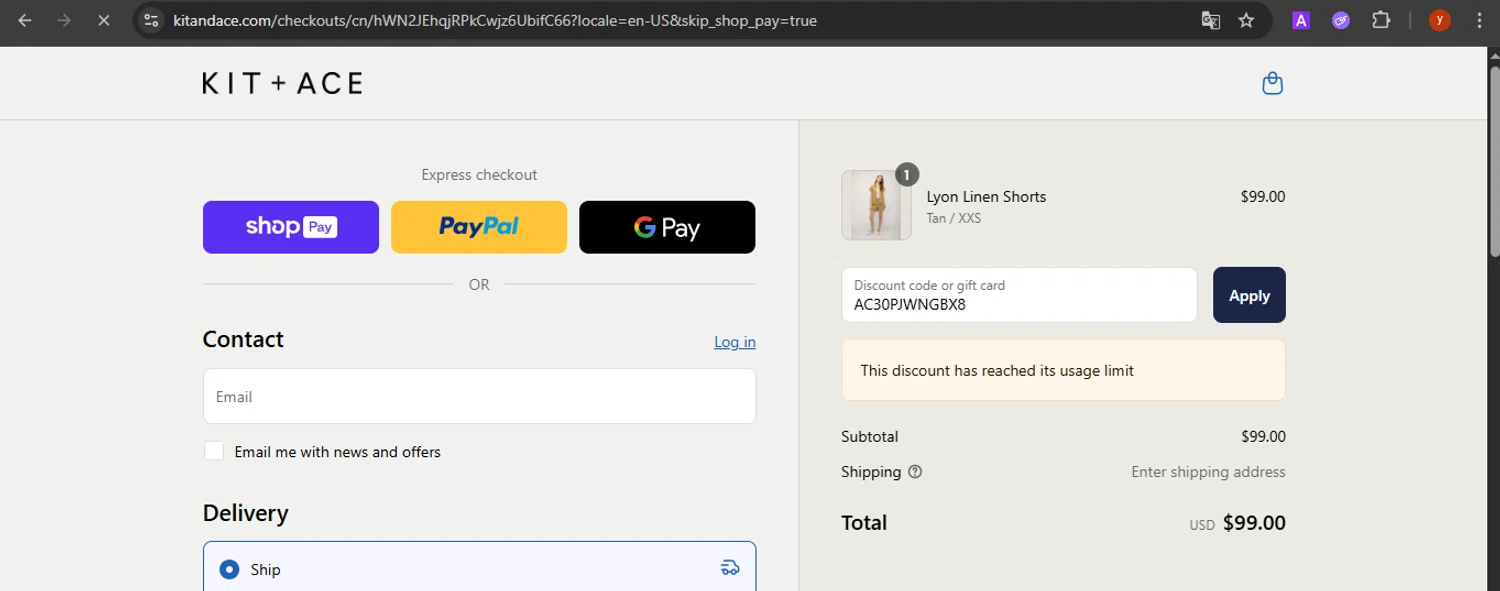Click the Express checkout label
Screen dimensions: 1500x591
pos(479,175)
